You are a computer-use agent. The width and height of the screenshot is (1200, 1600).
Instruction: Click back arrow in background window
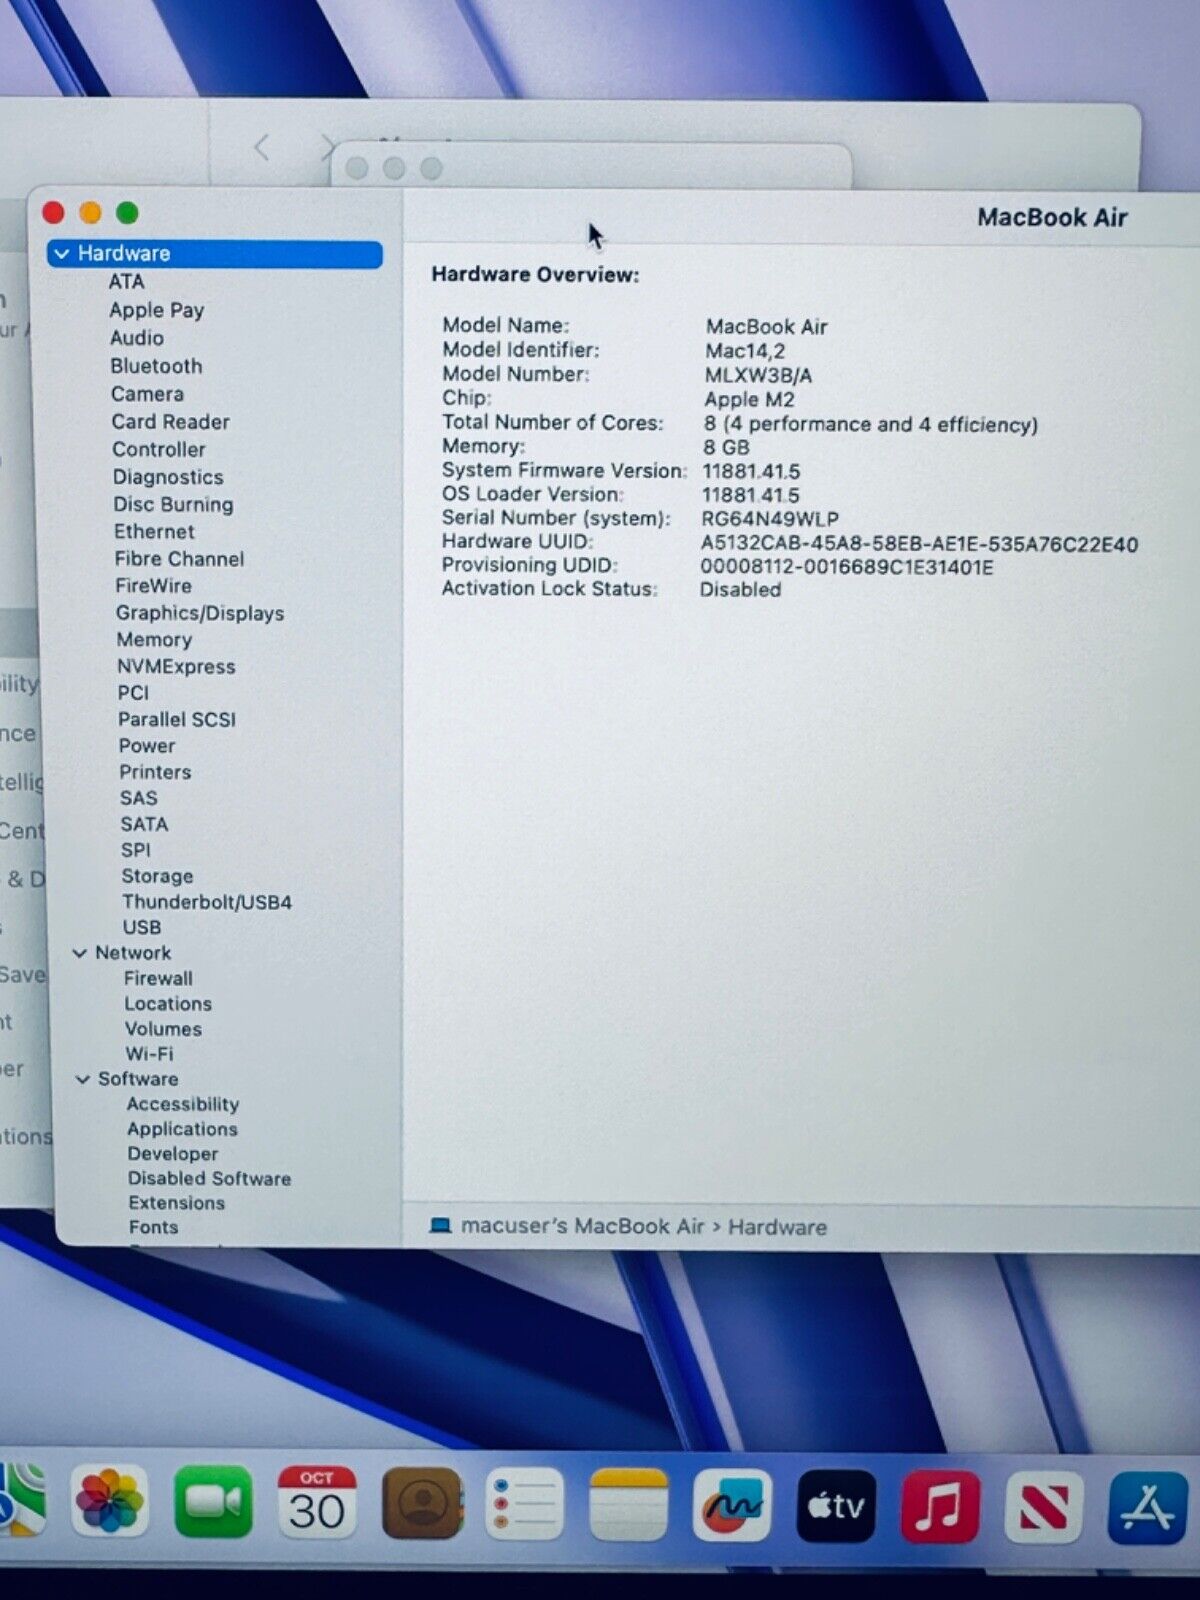262,148
